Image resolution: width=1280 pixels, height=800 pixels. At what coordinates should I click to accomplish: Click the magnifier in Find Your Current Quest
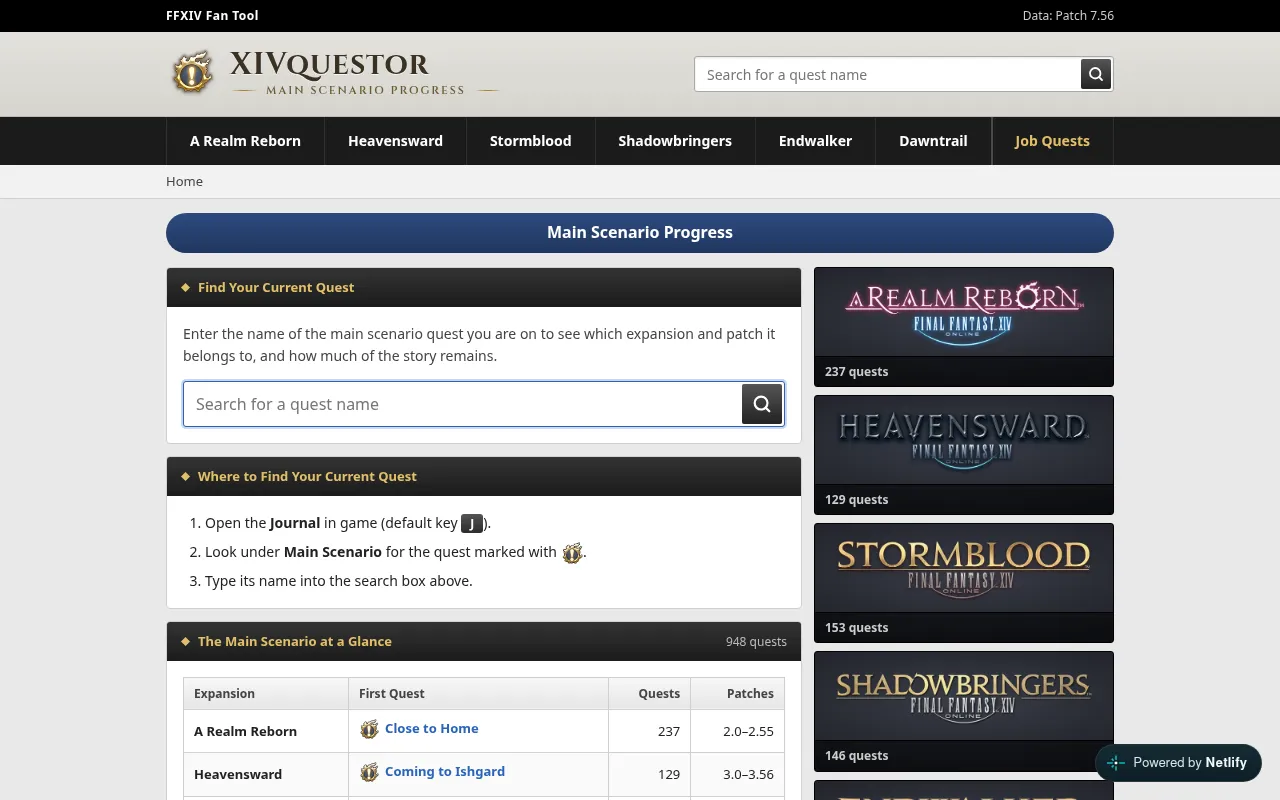(762, 404)
